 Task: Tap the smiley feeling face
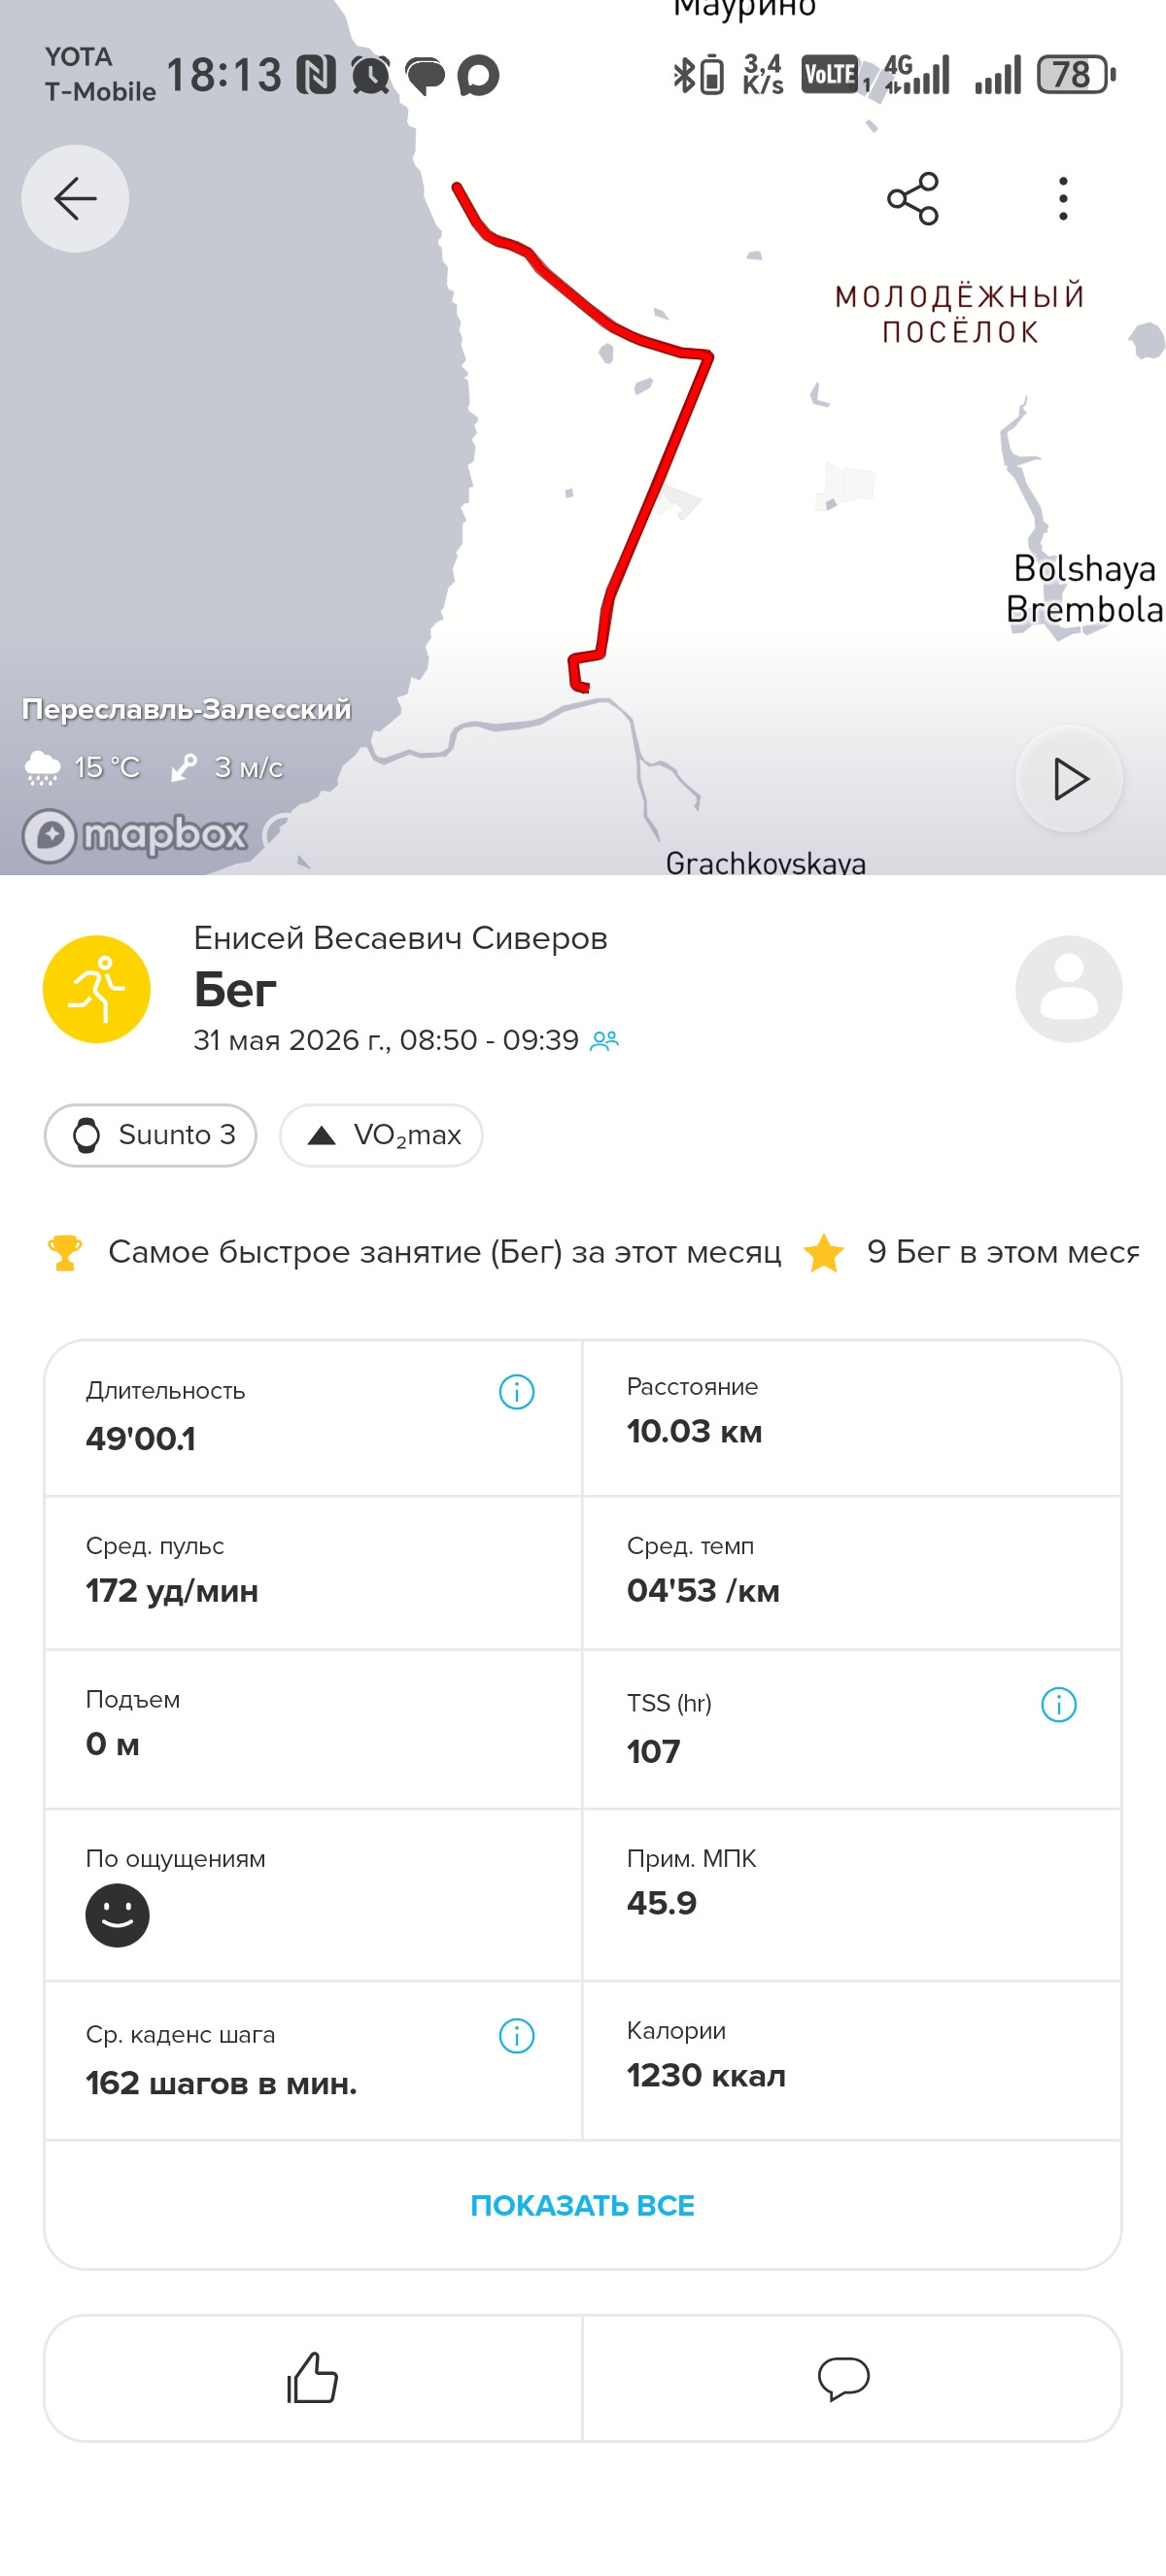point(118,1916)
